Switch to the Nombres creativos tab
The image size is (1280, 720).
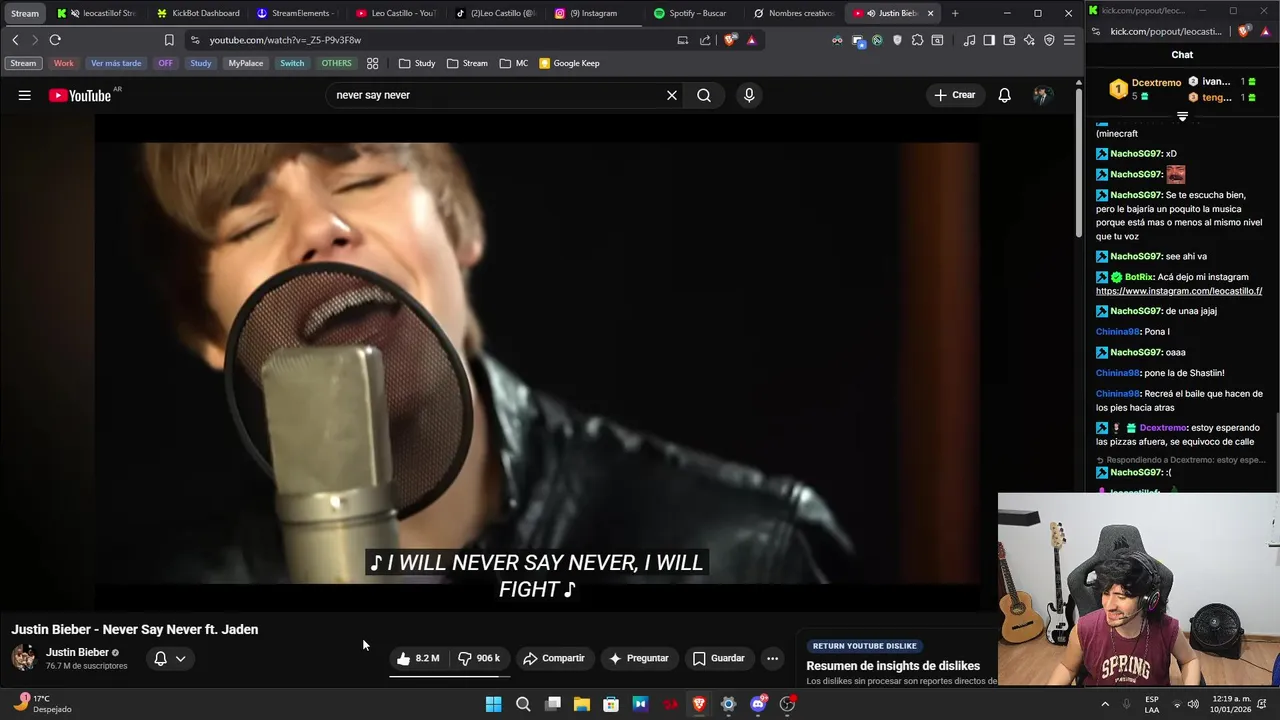point(794,13)
